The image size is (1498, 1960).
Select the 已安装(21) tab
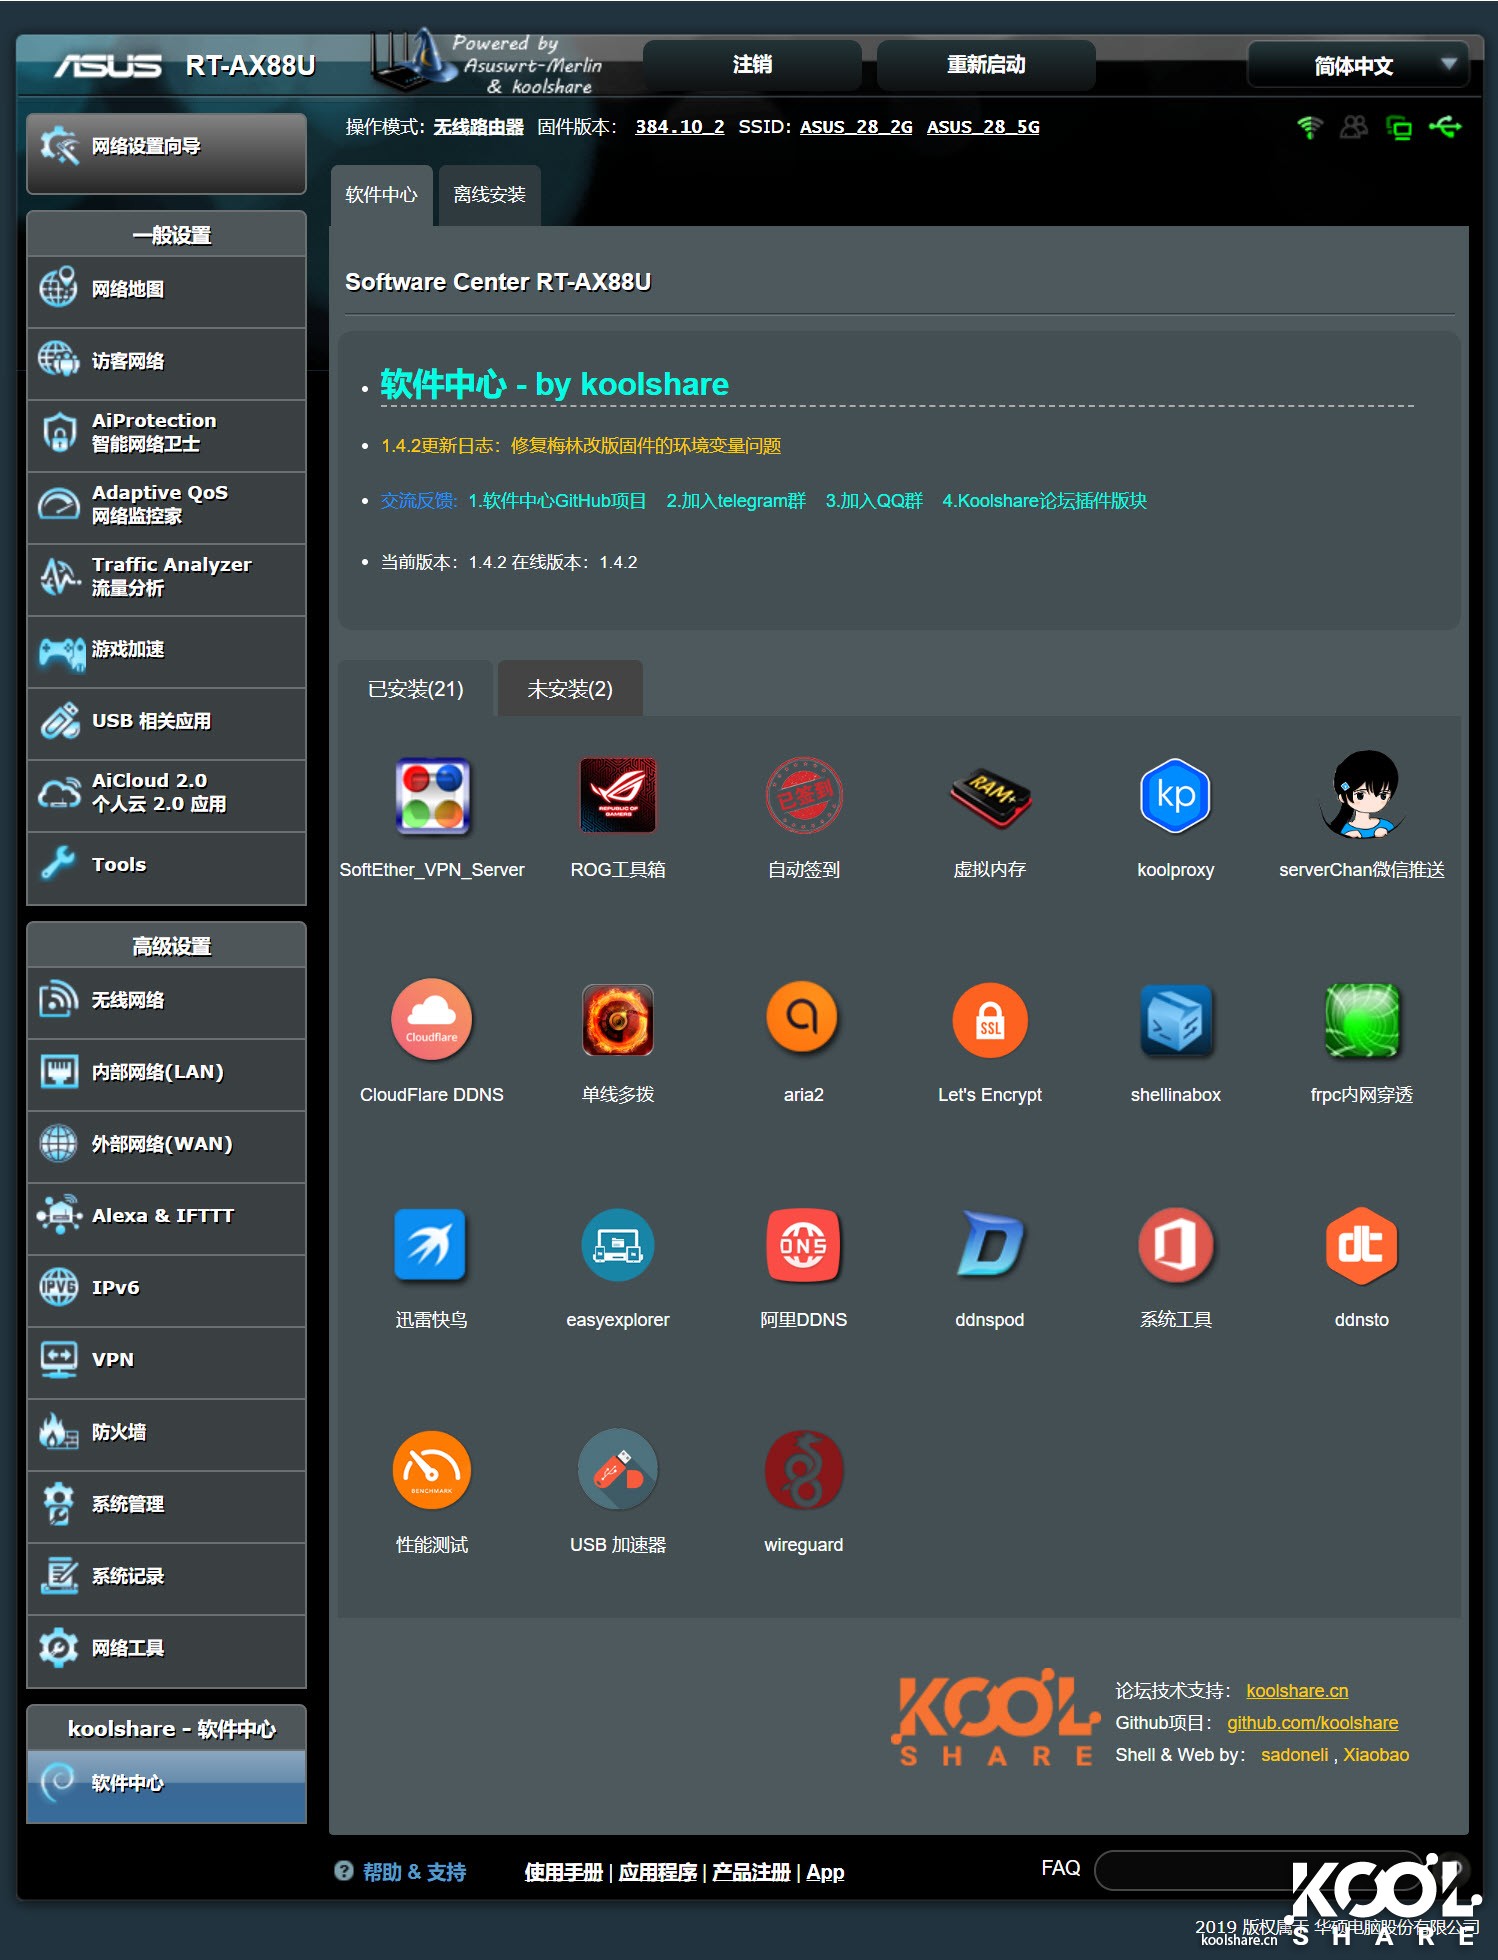416,689
